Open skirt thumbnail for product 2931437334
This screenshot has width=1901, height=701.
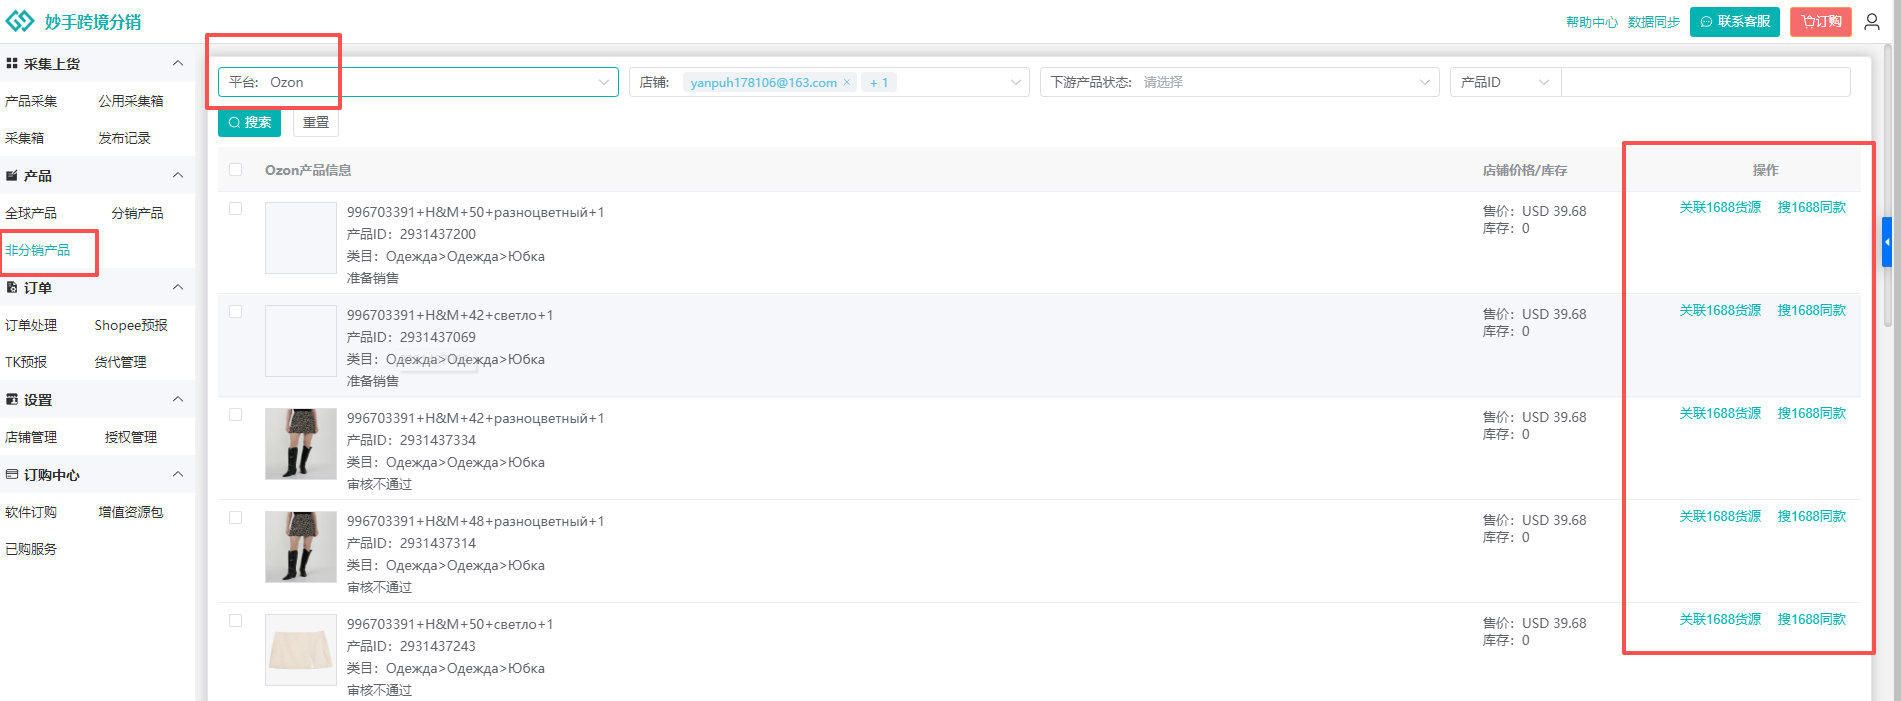(301, 444)
